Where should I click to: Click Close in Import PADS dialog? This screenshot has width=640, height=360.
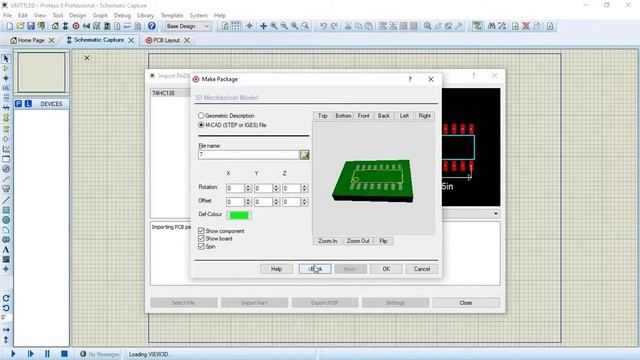[x=466, y=303]
